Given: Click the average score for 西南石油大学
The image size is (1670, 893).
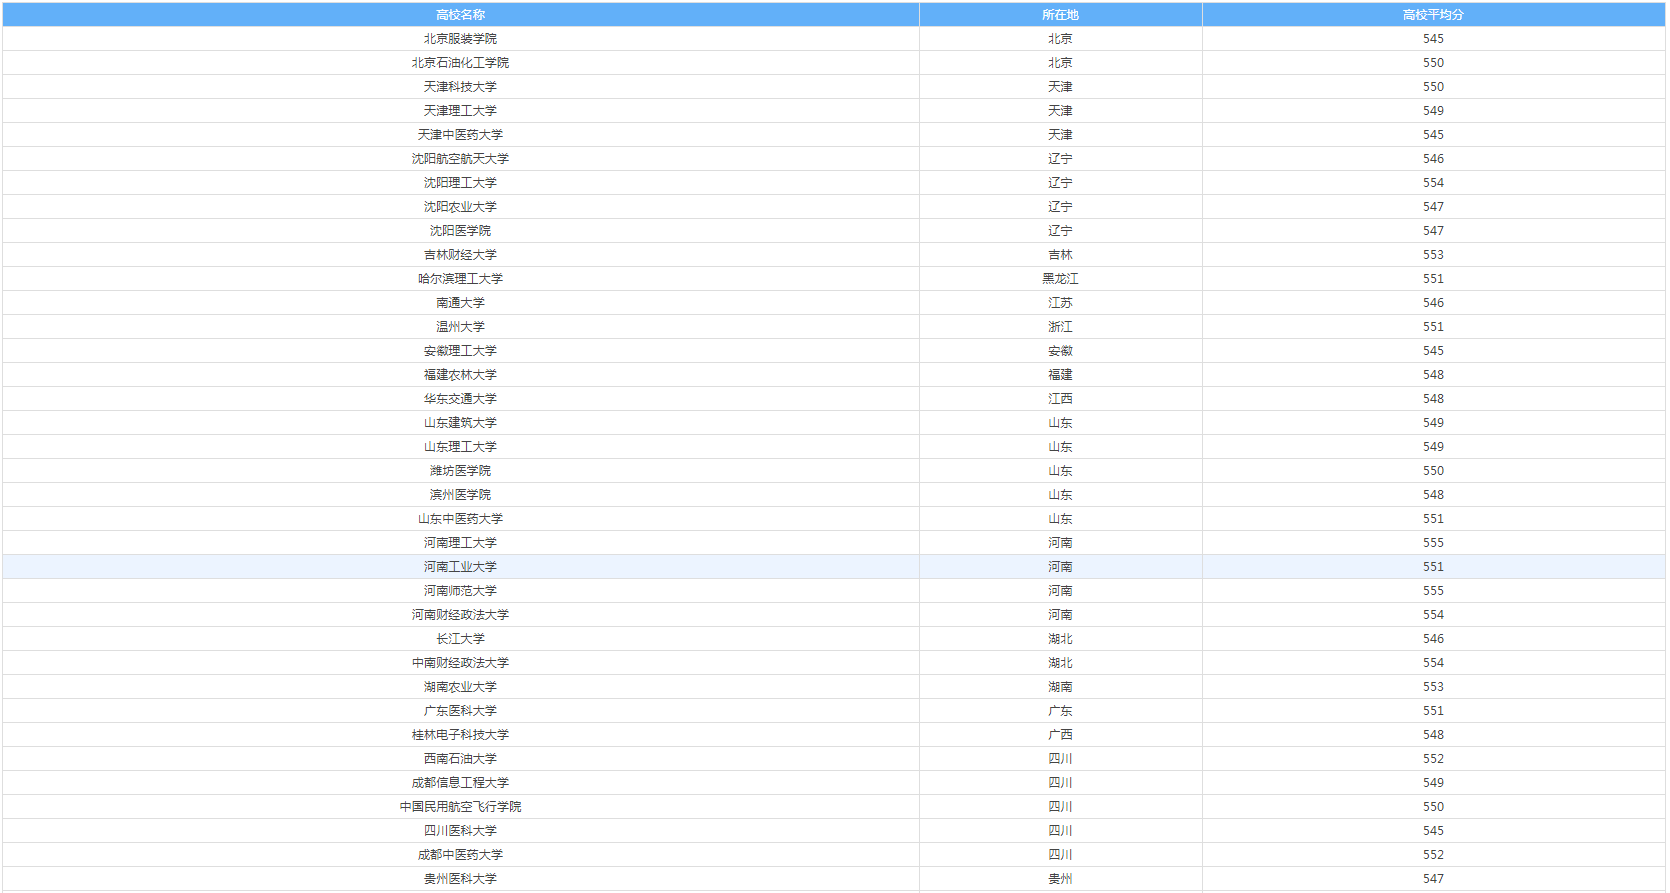Looking at the screenshot, I should coord(1433,759).
